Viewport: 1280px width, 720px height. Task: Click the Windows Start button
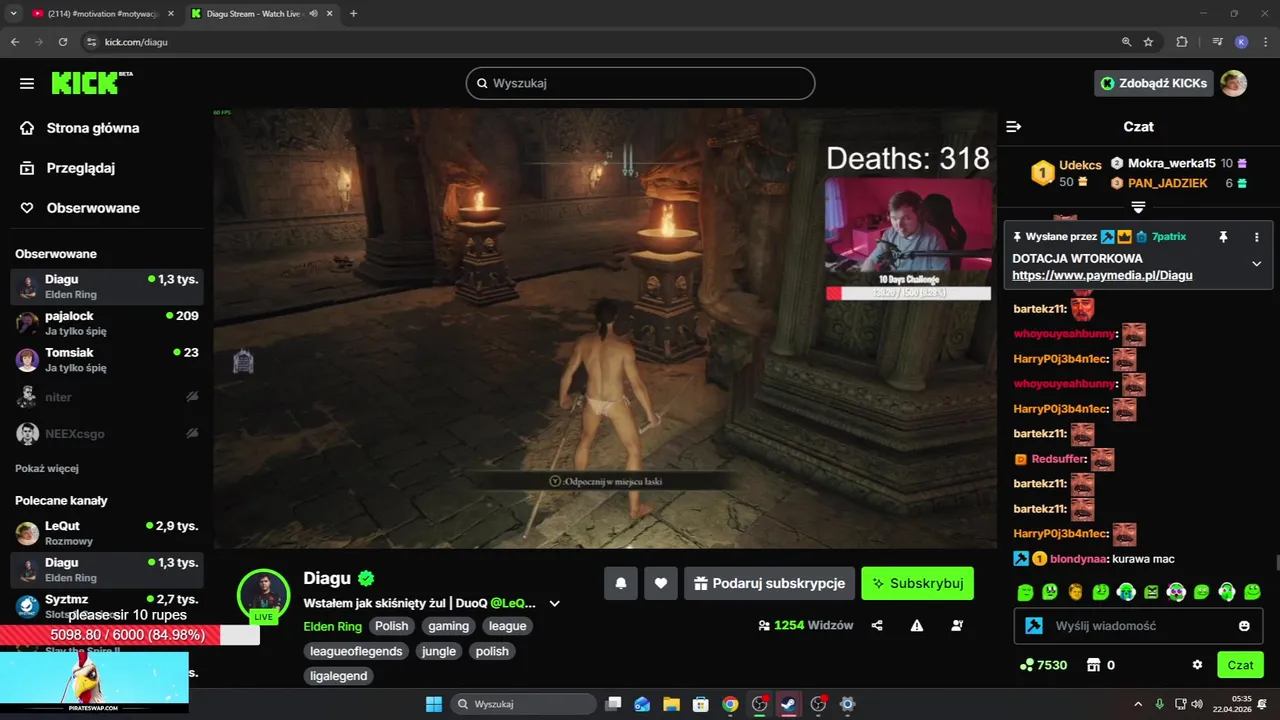pyautogui.click(x=434, y=704)
